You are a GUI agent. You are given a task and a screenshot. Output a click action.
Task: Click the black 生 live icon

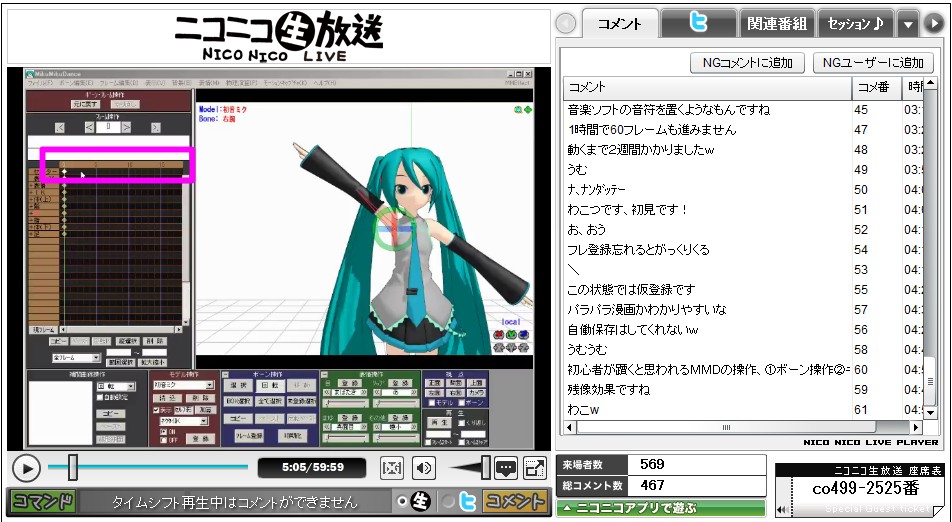pos(421,501)
